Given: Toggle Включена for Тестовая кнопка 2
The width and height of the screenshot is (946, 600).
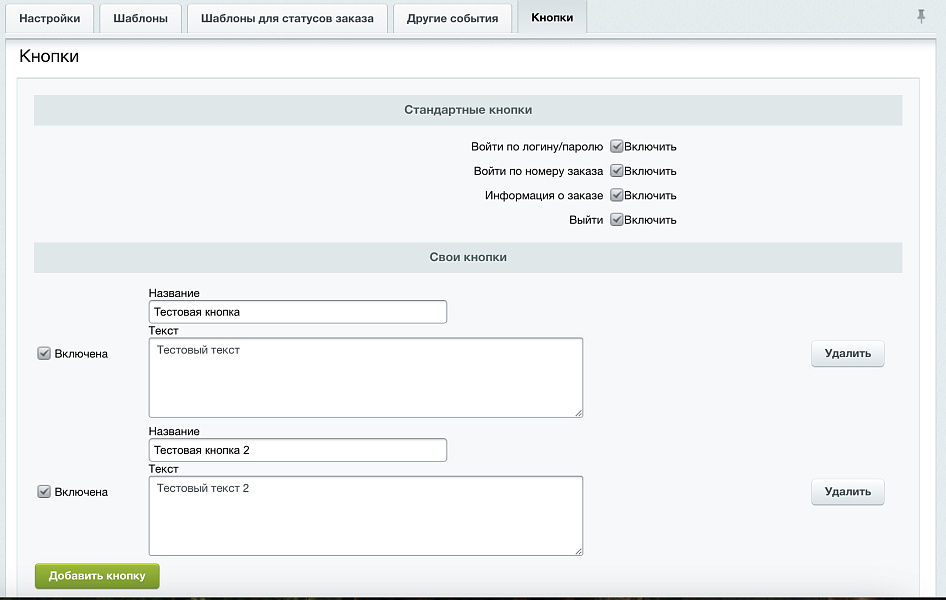Looking at the screenshot, I should (44, 492).
